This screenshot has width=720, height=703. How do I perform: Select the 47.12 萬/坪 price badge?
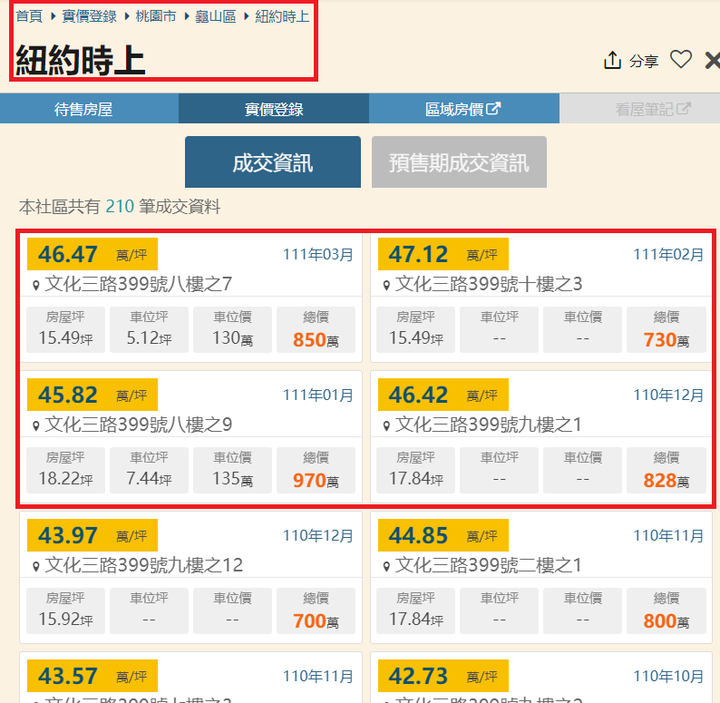[x=443, y=254]
